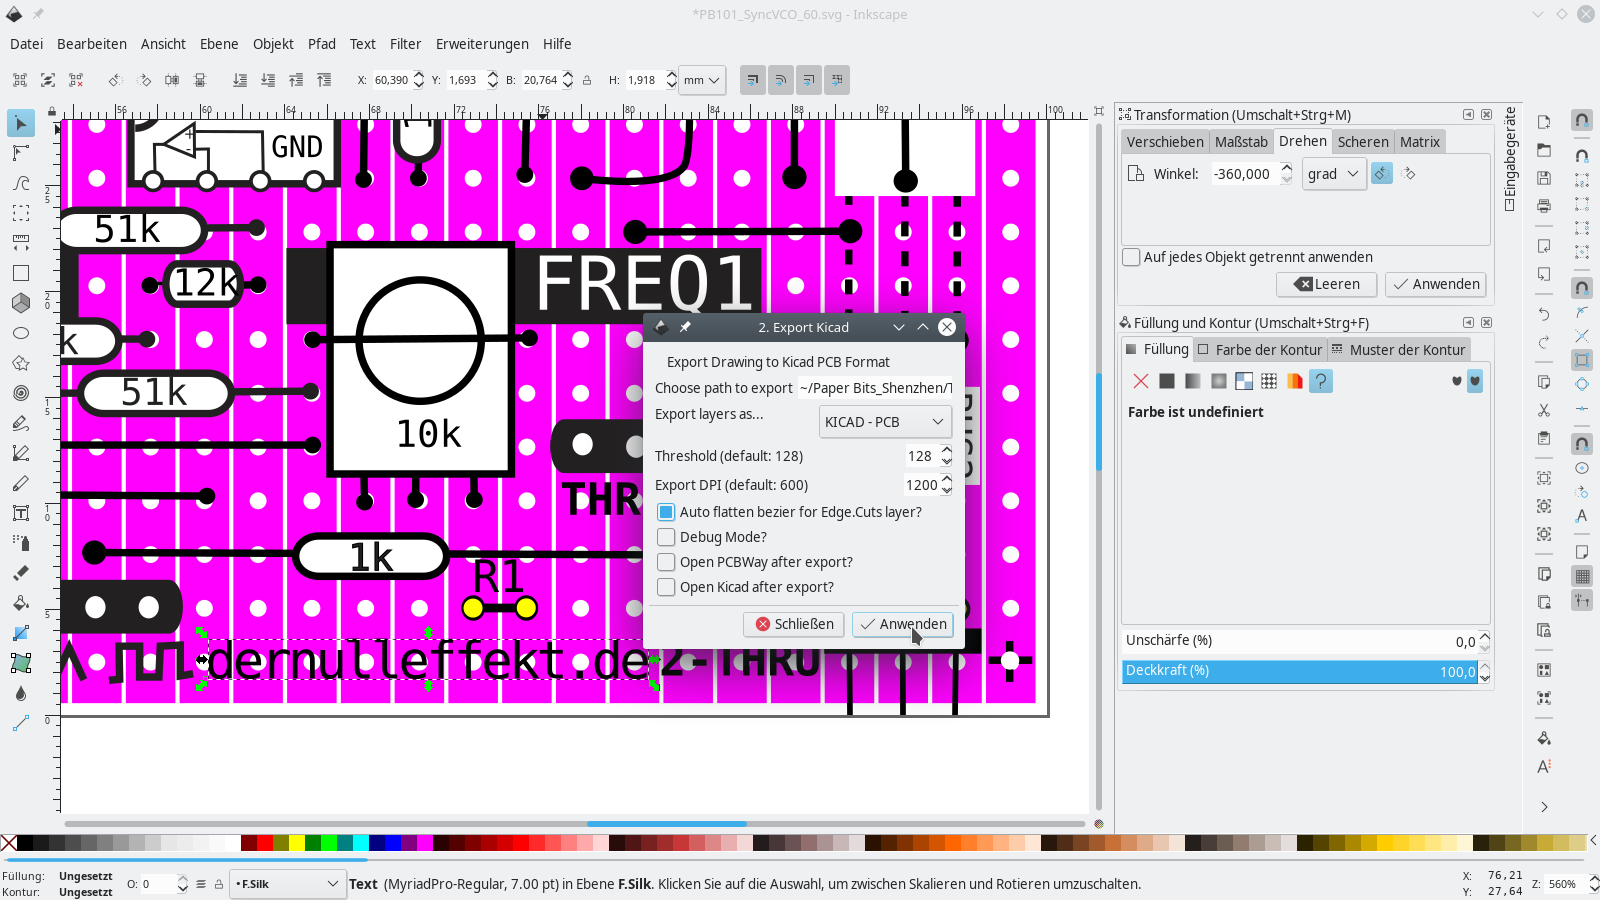Open the F.Silk layer dropdown
This screenshot has height=900, width=1600.
[x=288, y=884]
